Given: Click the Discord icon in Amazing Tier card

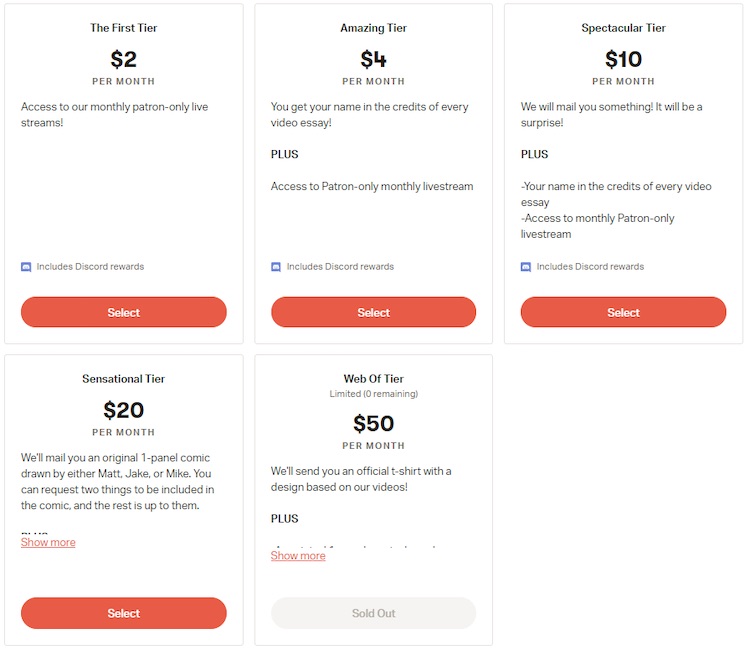Looking at the screenshot, I should (x=276, y=267).
